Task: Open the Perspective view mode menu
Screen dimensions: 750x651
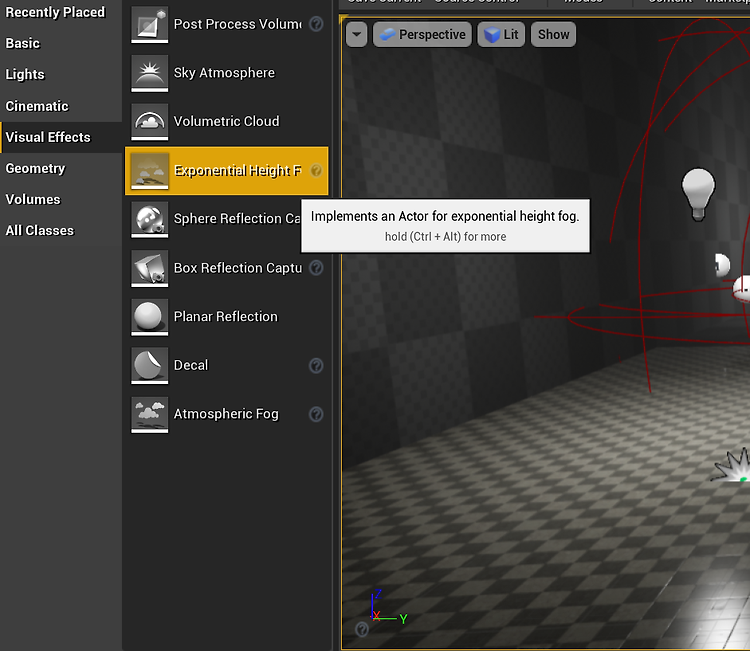Action: click(x=422, y=34)
